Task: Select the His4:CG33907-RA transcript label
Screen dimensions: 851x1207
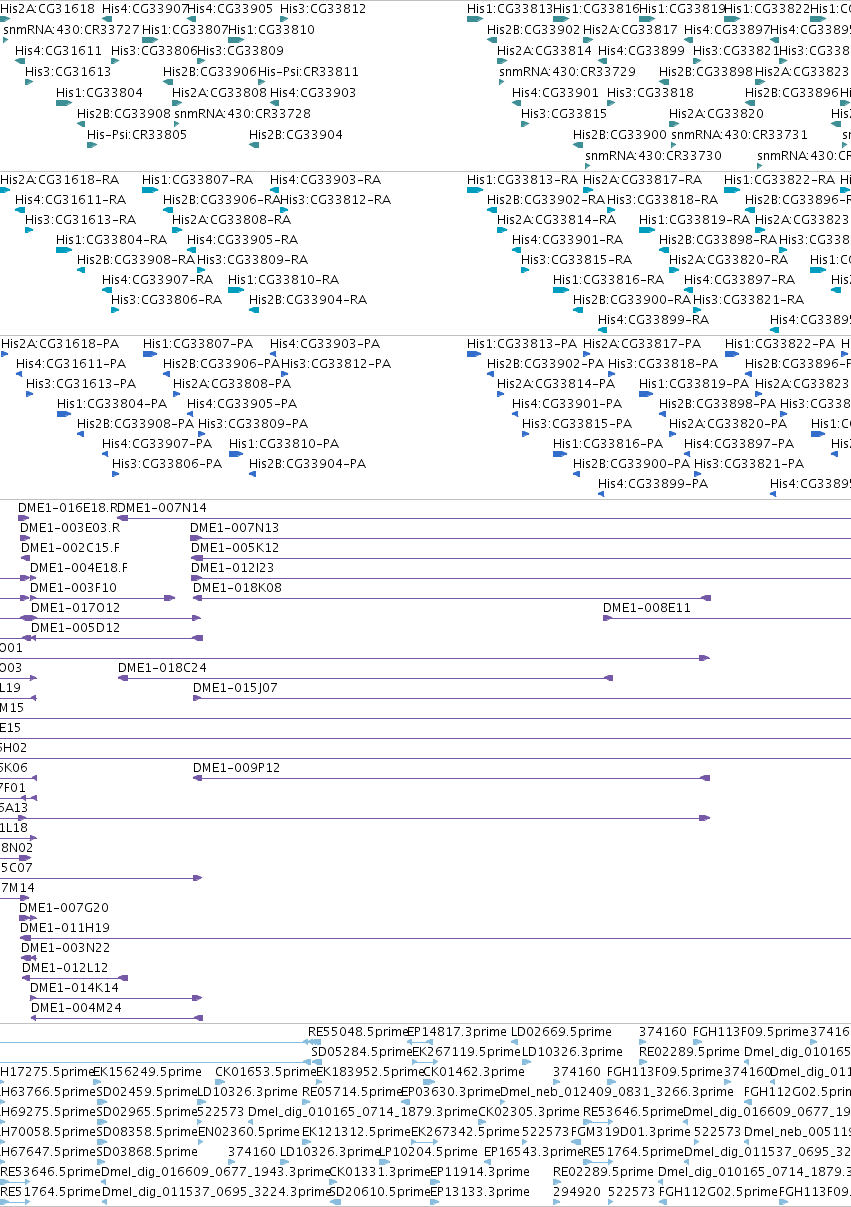Action: [x=157, y=280]
